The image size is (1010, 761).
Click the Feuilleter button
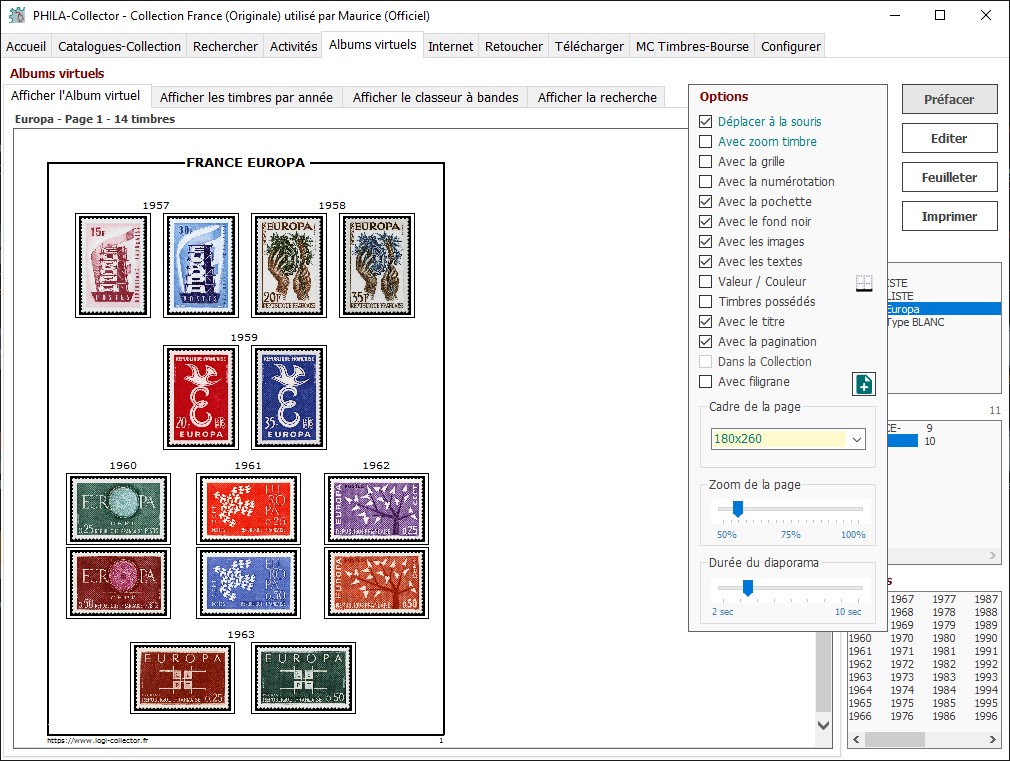949,177
